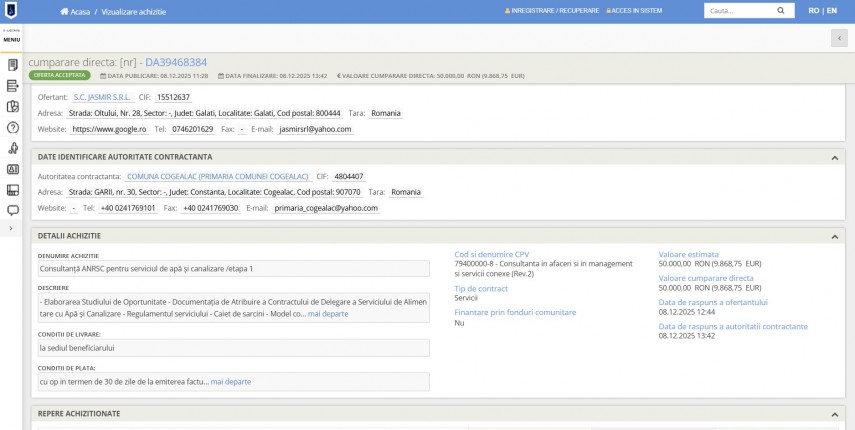
Task: Click the ID card icon in sidebar
Action: tap(13, 169)
